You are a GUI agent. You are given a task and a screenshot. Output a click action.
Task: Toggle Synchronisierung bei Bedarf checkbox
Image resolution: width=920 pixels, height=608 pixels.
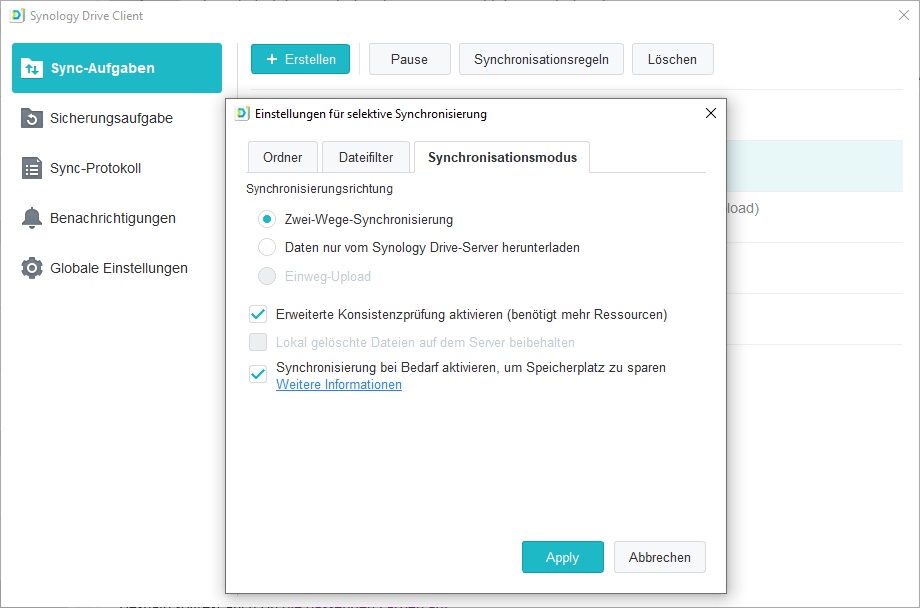pyautogui.click(x=258, y=374)
